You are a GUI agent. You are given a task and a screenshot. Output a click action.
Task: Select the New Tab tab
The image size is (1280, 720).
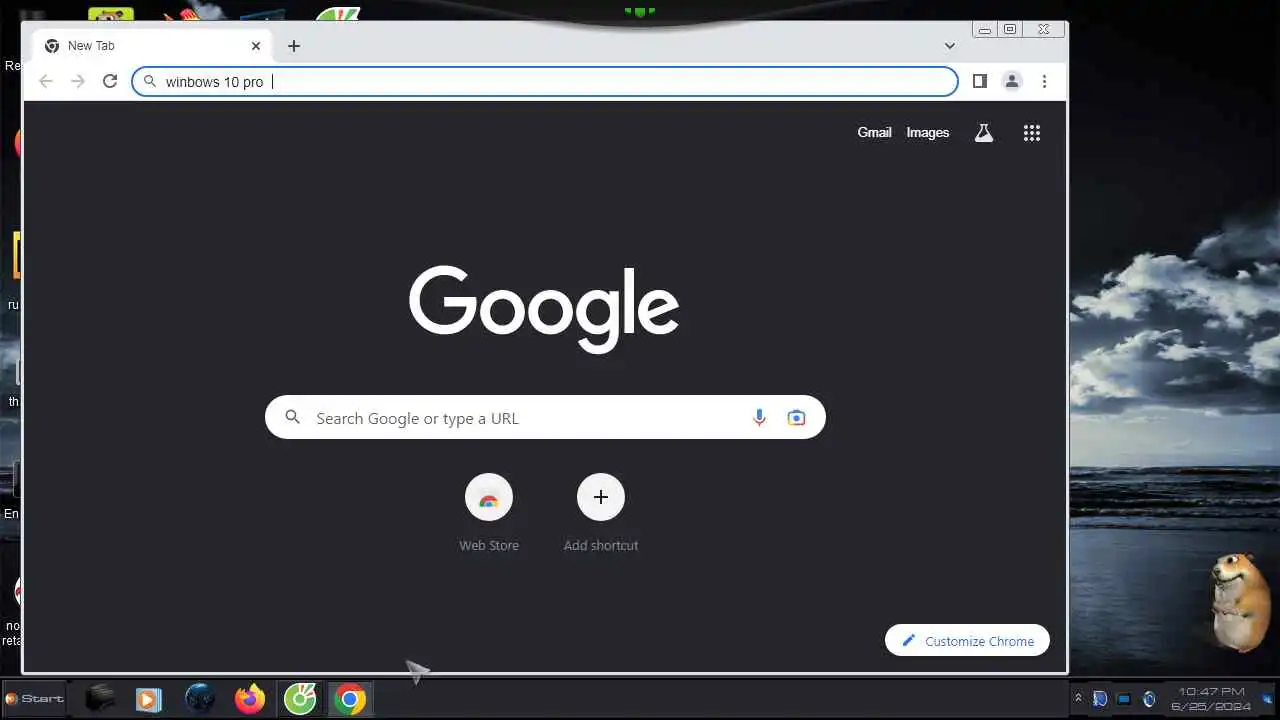click(x=150, y=46)
